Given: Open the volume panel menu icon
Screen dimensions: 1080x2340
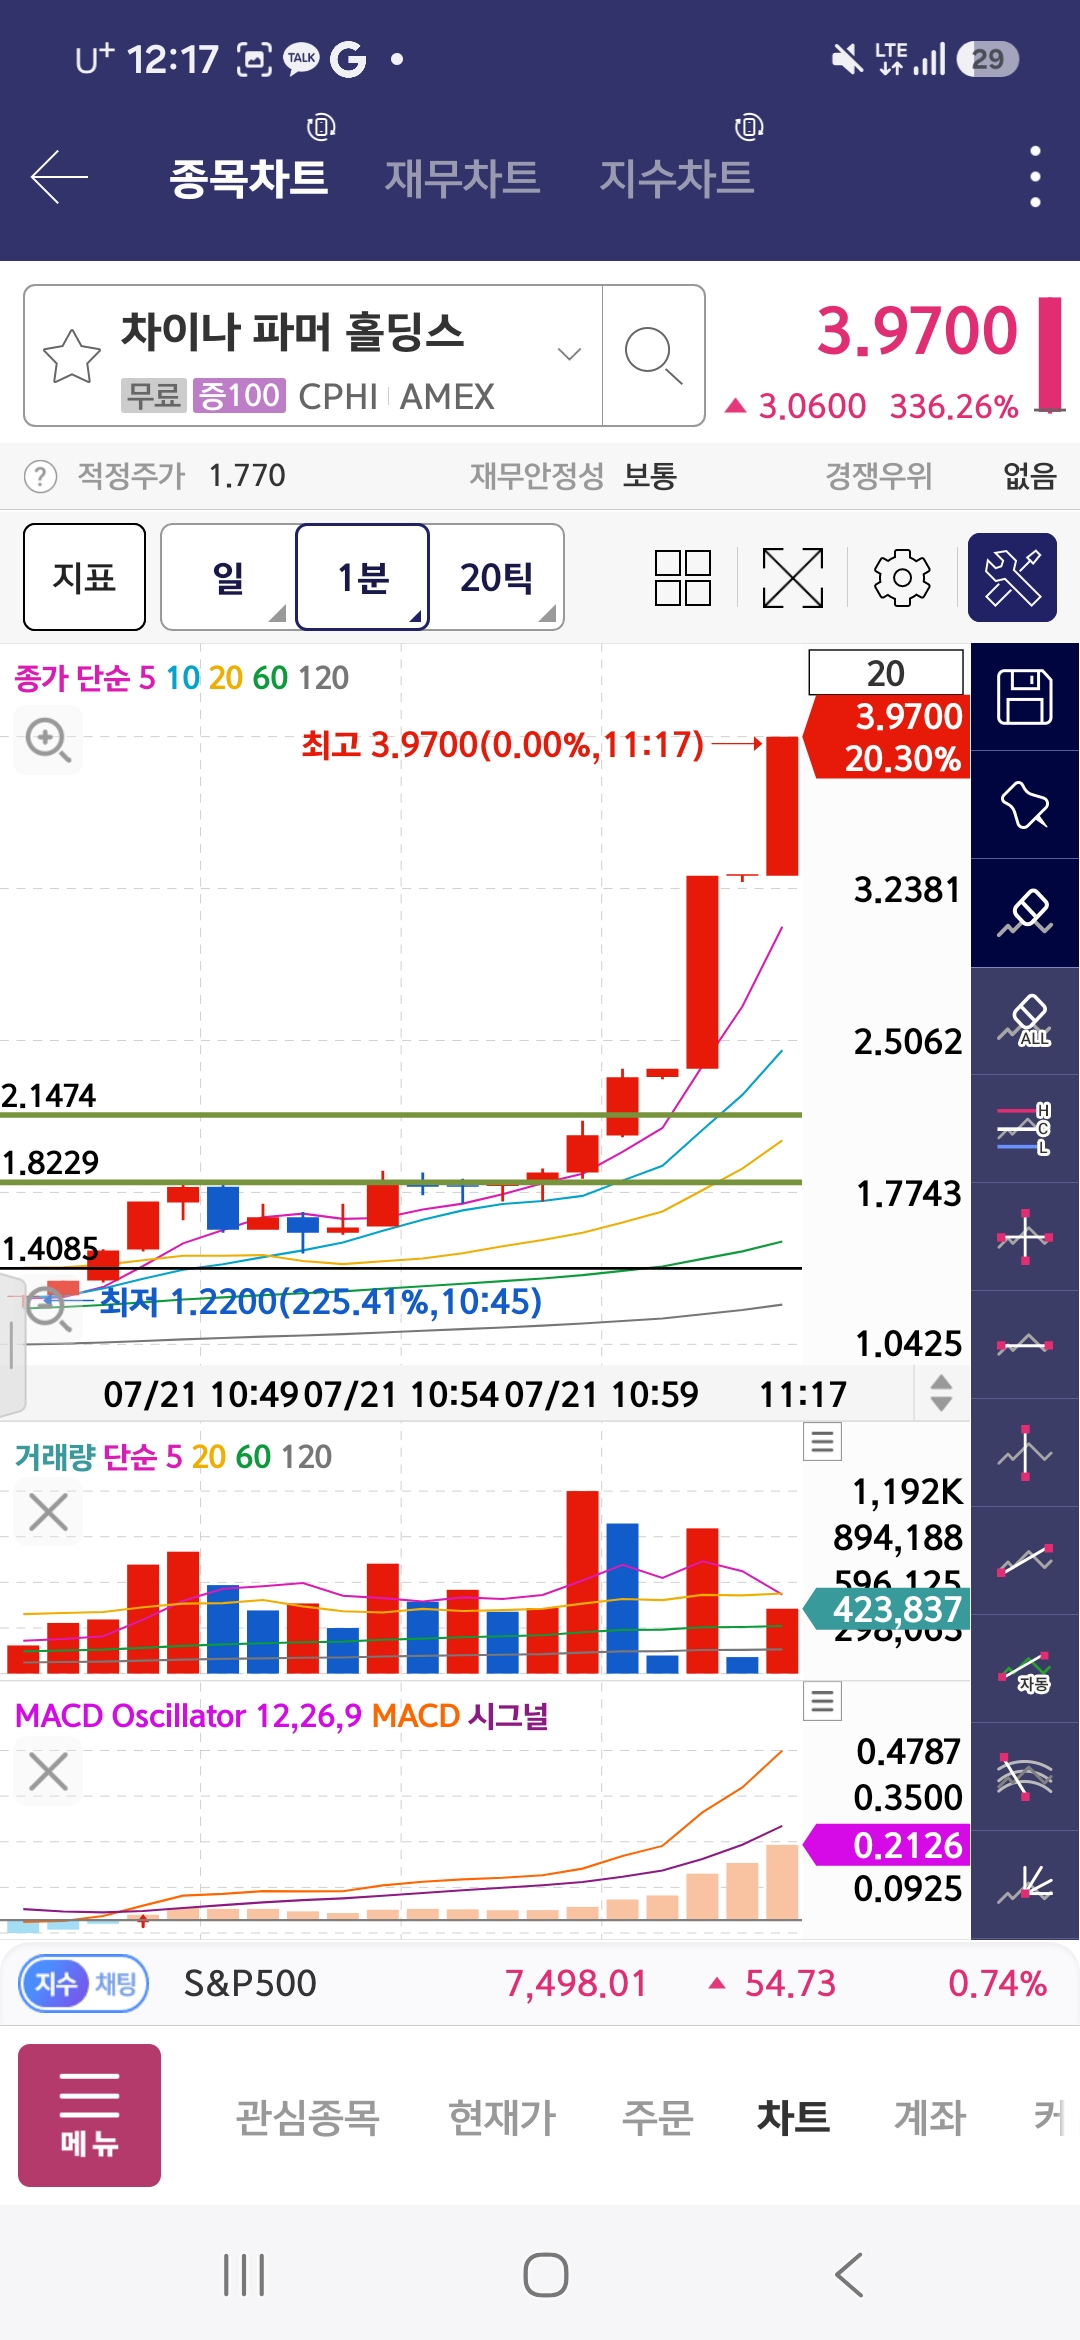Looking at the screenshot, I should [x=823, y=1441].
